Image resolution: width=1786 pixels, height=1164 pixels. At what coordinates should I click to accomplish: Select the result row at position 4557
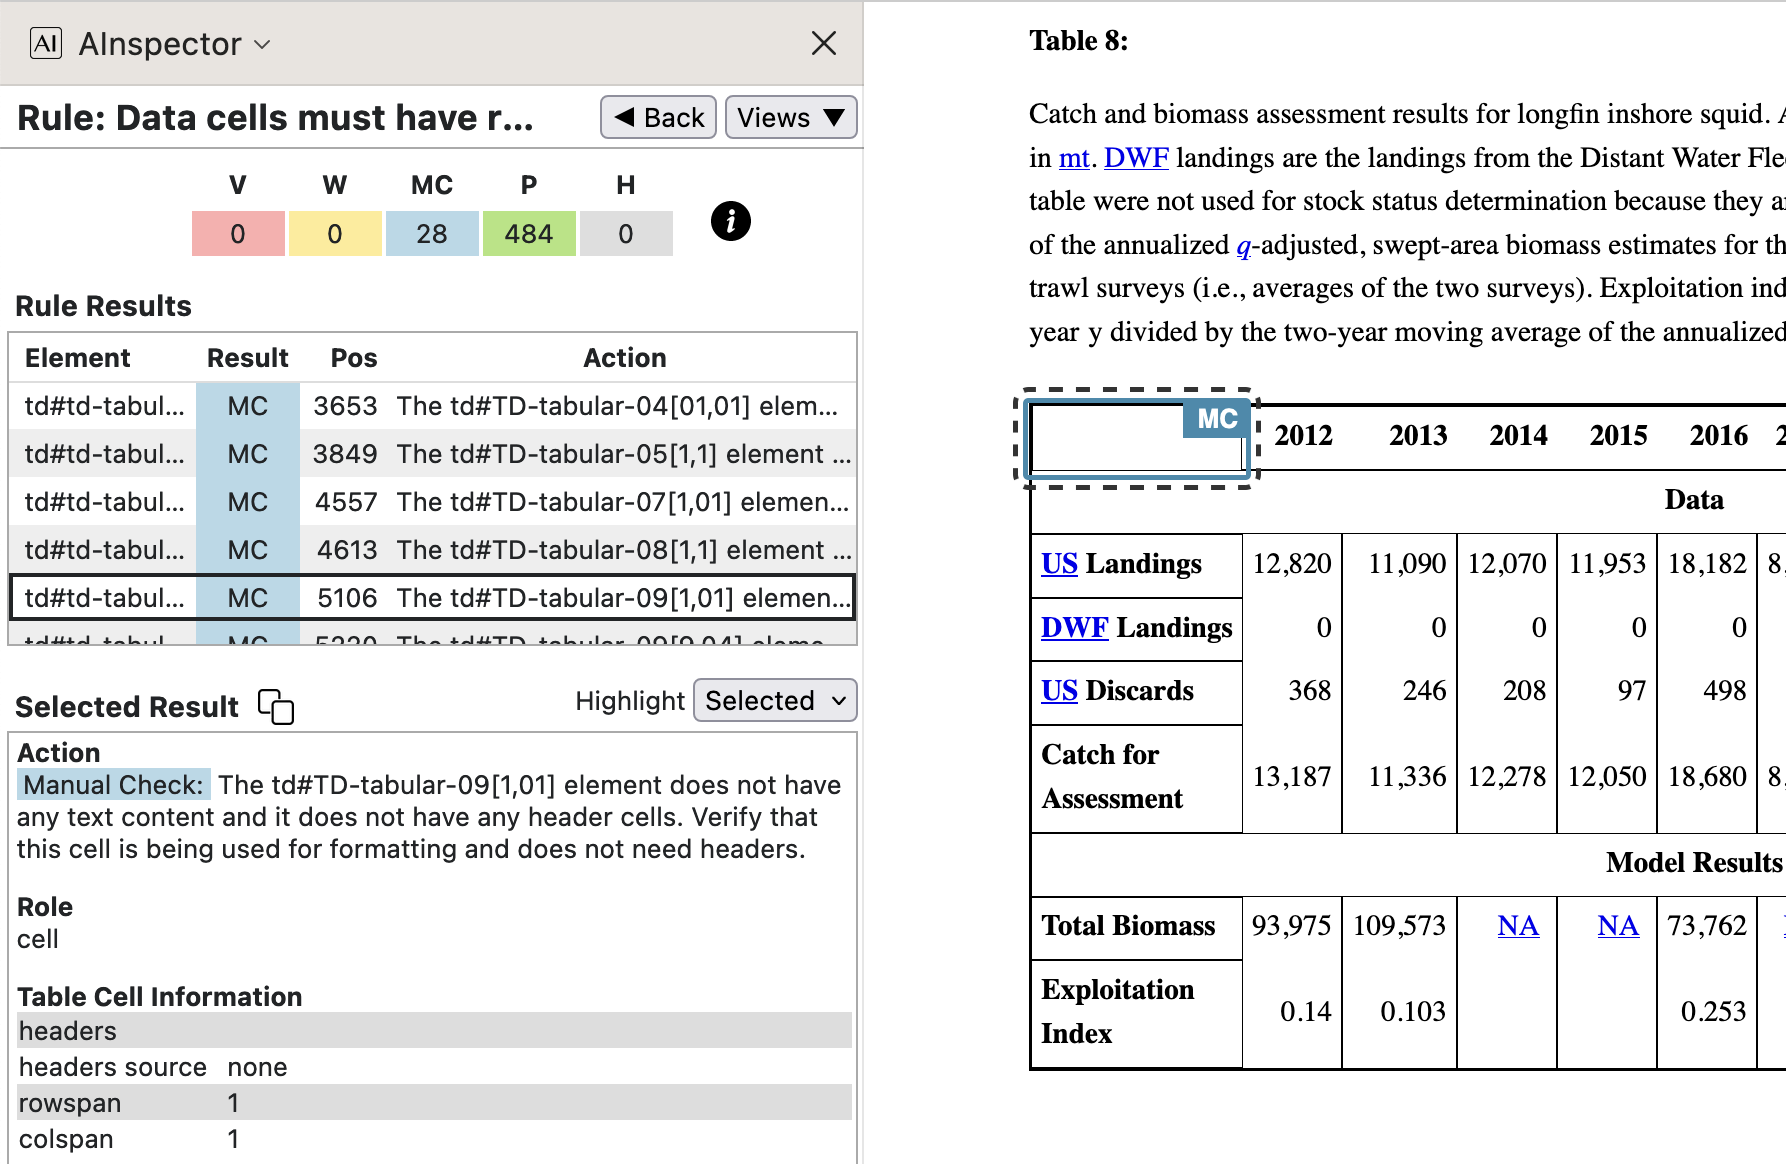(x=432, y=502)
